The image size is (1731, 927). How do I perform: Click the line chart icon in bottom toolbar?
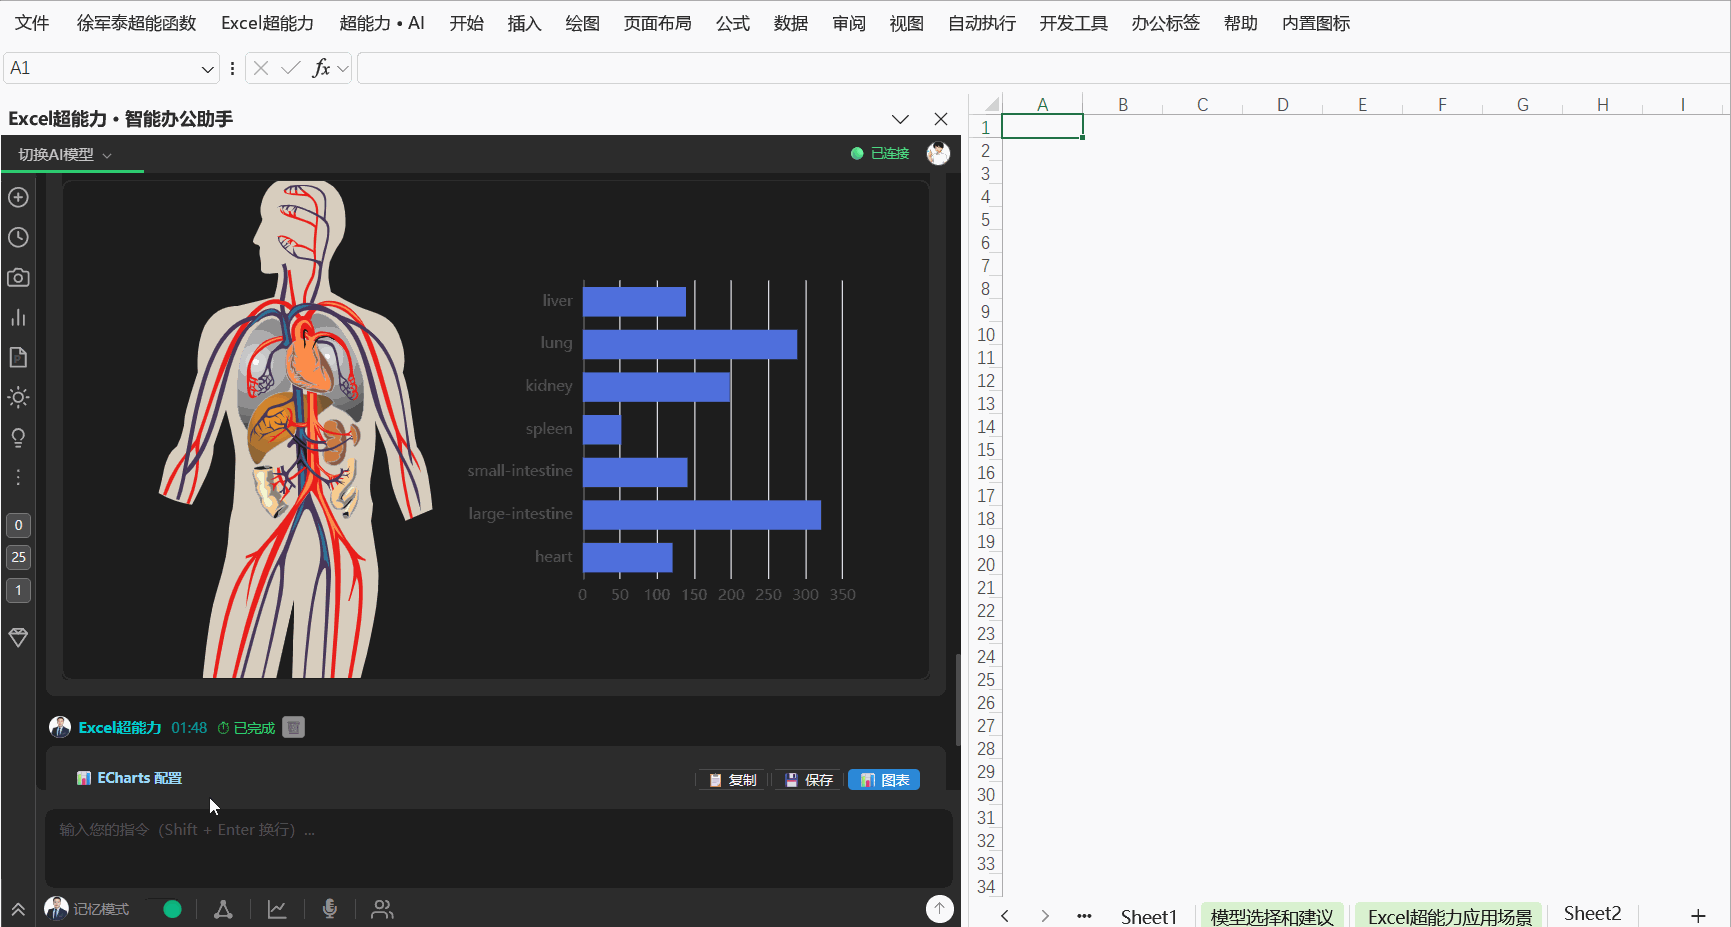click(277, 909)
